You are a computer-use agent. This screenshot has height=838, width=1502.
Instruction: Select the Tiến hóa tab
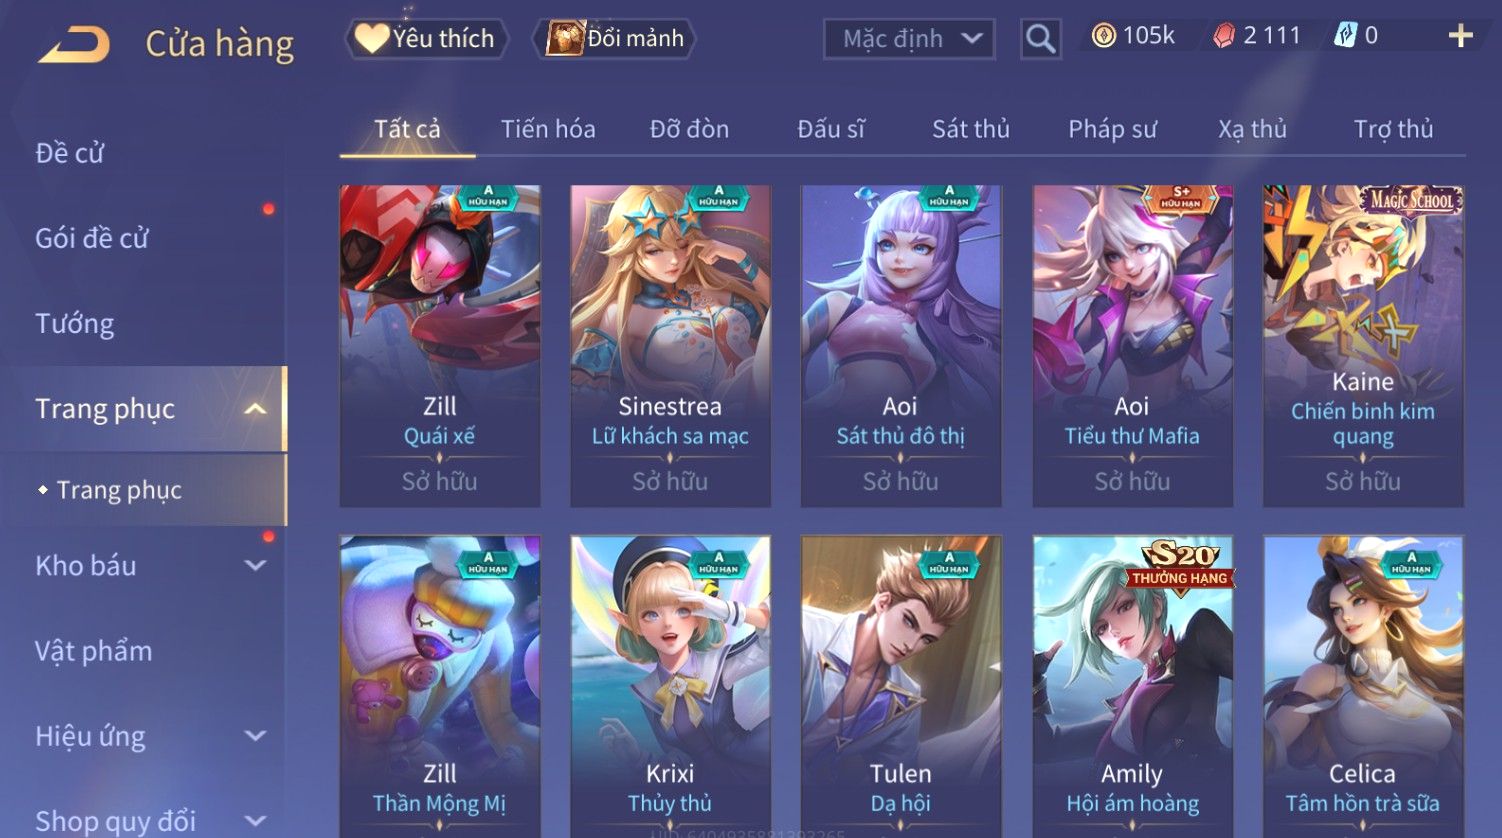548,129
